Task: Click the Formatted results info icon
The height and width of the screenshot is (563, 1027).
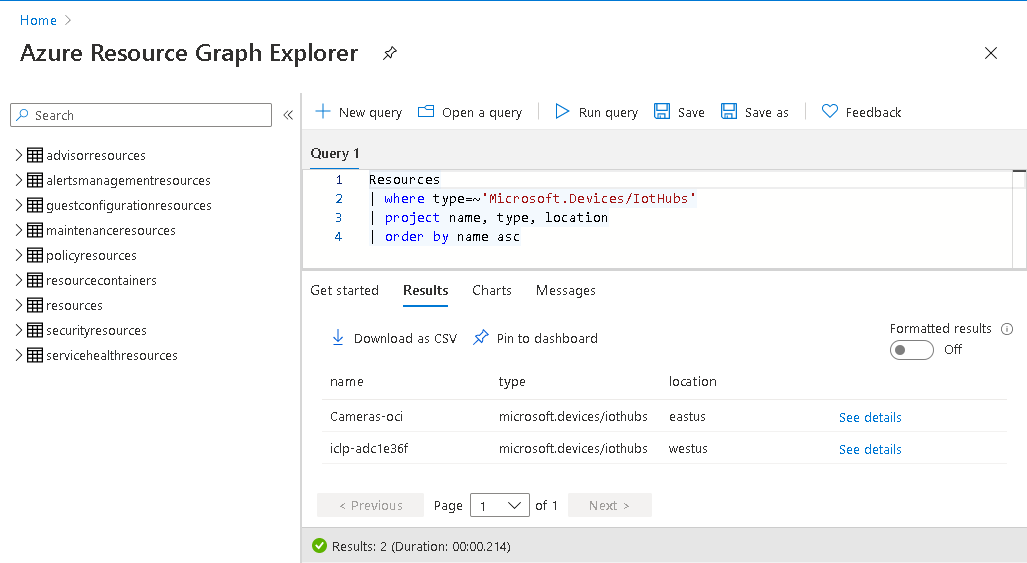Action: (x=1007, y=329)
